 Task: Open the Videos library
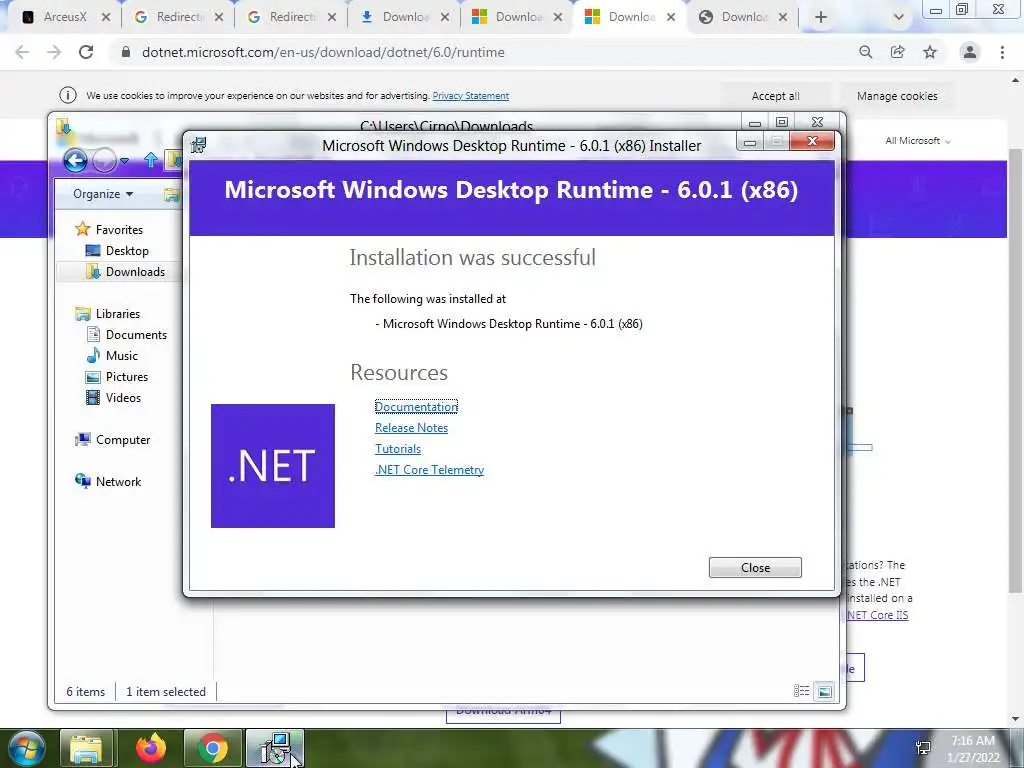coord(114,398)
